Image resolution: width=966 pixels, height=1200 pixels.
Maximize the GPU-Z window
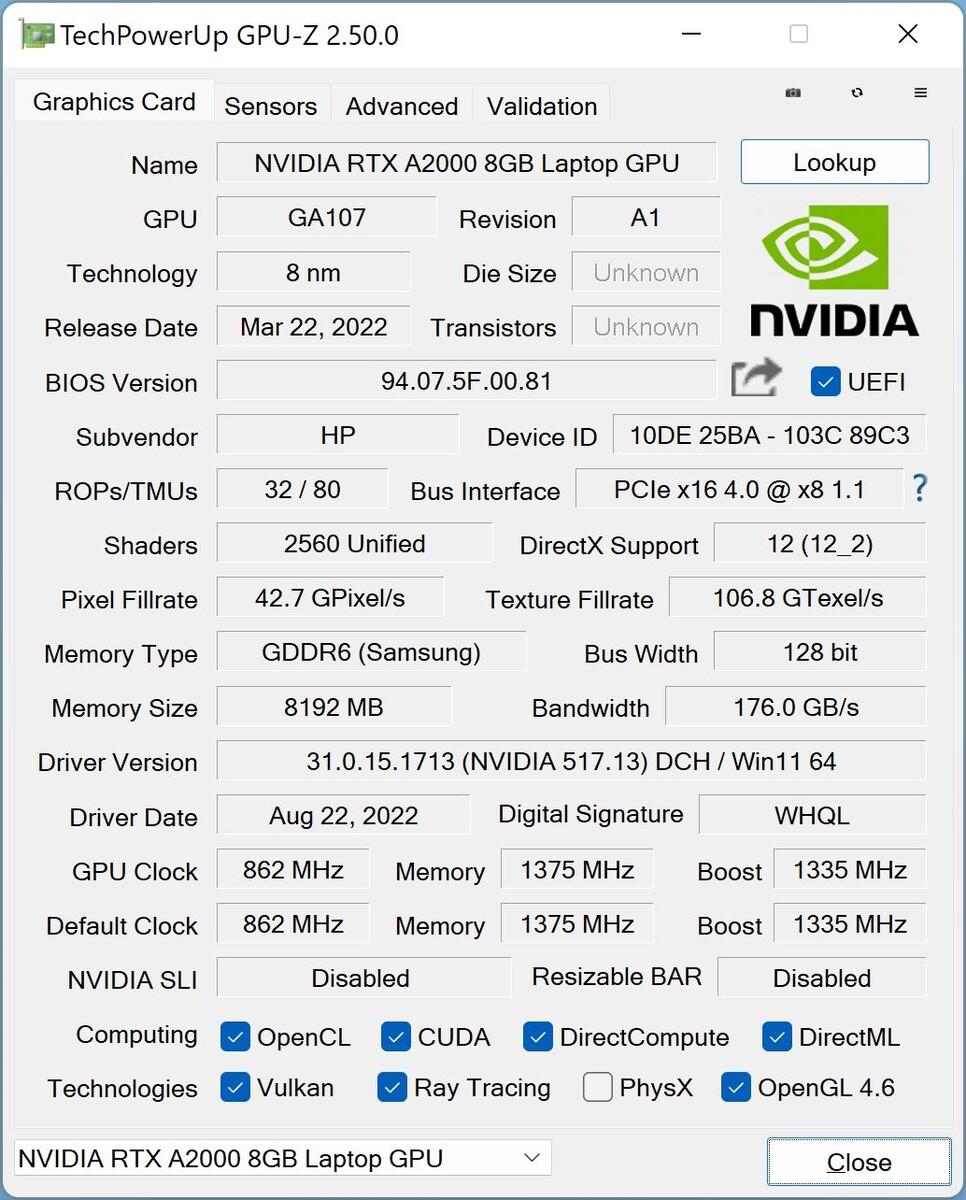point(799,34)
